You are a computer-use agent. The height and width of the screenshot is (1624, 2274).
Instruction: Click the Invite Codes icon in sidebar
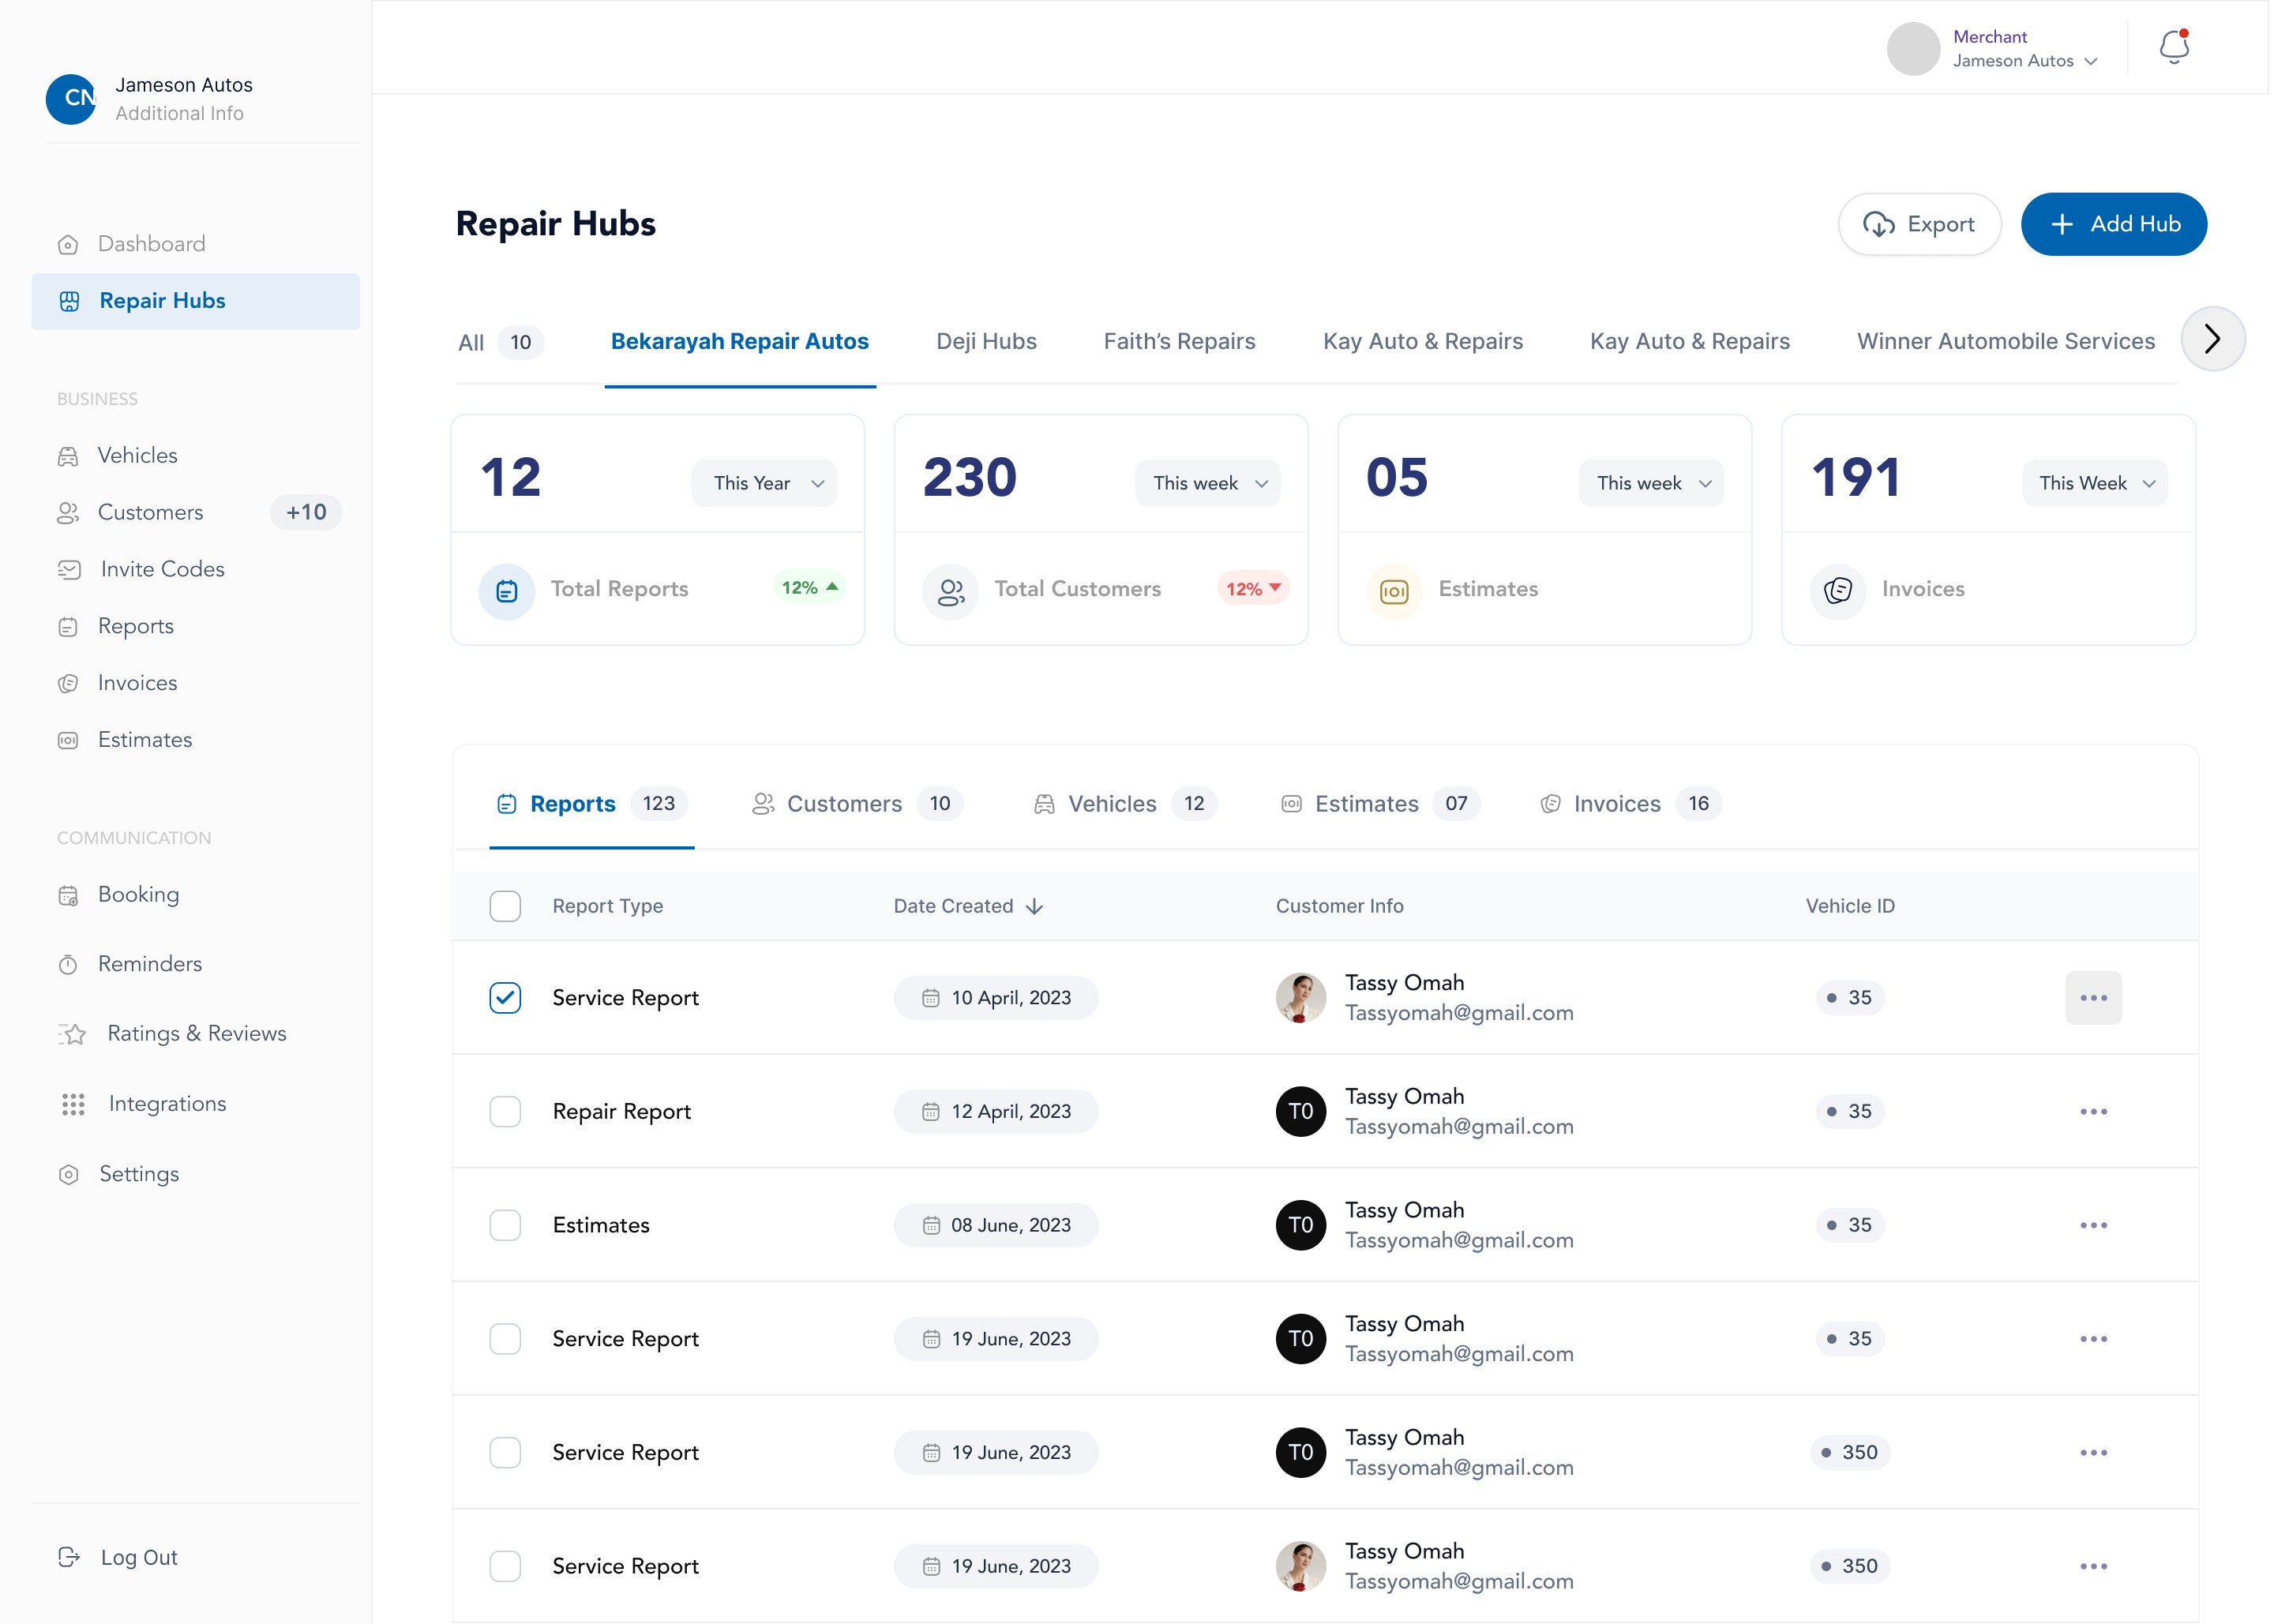click(69, 570)
